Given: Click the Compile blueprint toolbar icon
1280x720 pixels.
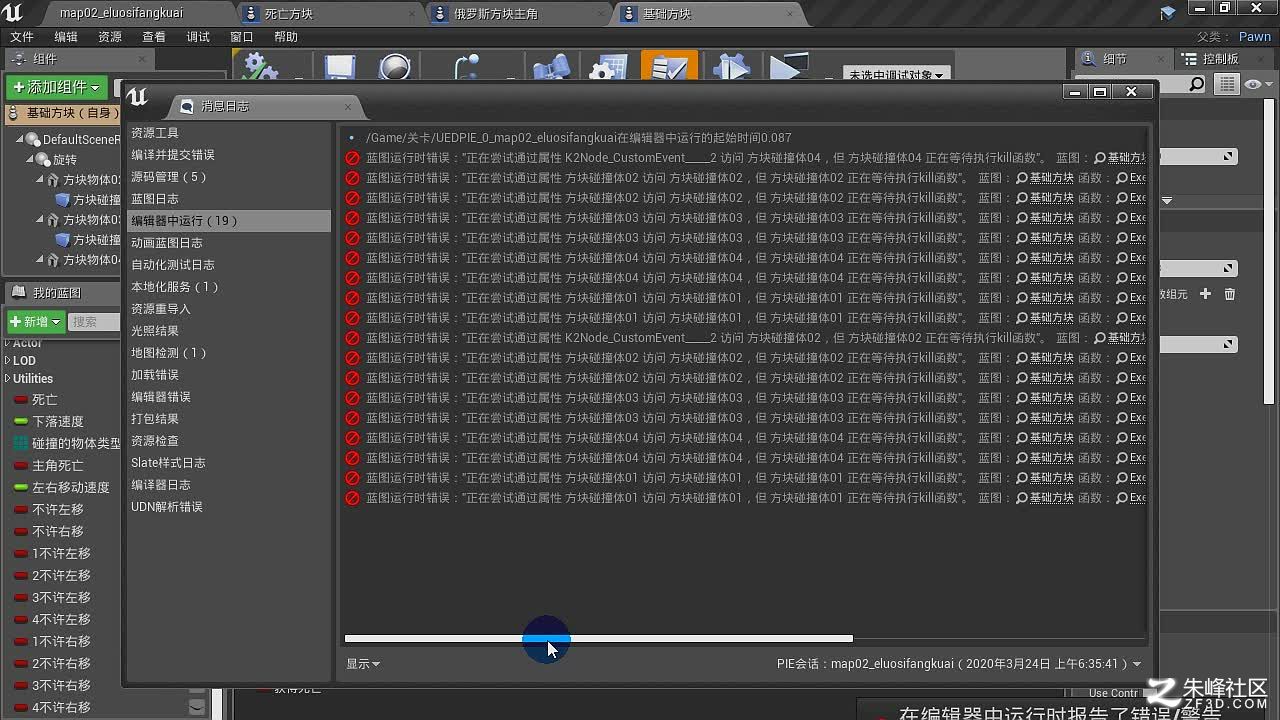Looking at the screenshot, I should [x=262, y=68].
